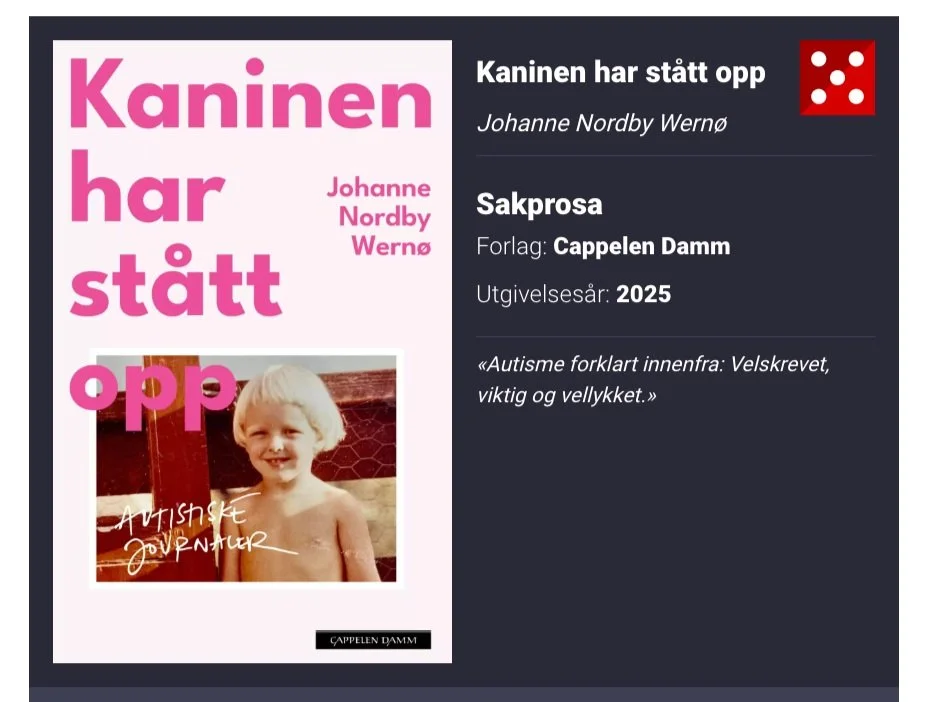Click the childhood photo on book cover
The height and width of the screenshot is (702, 932).
246,468
